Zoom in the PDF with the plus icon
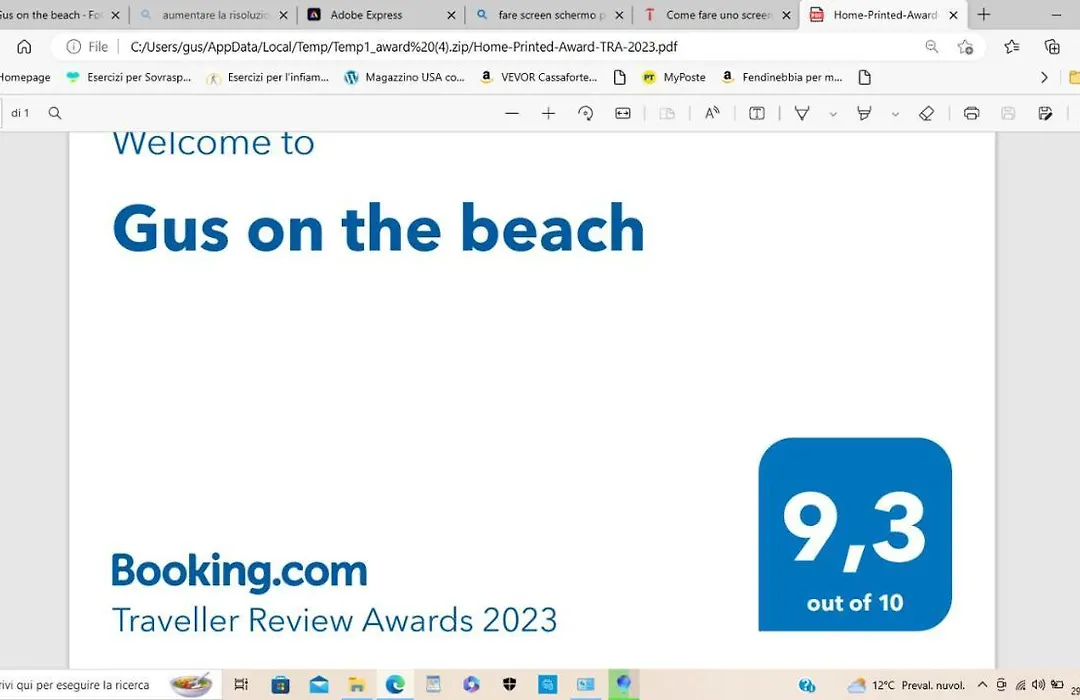 548,113
